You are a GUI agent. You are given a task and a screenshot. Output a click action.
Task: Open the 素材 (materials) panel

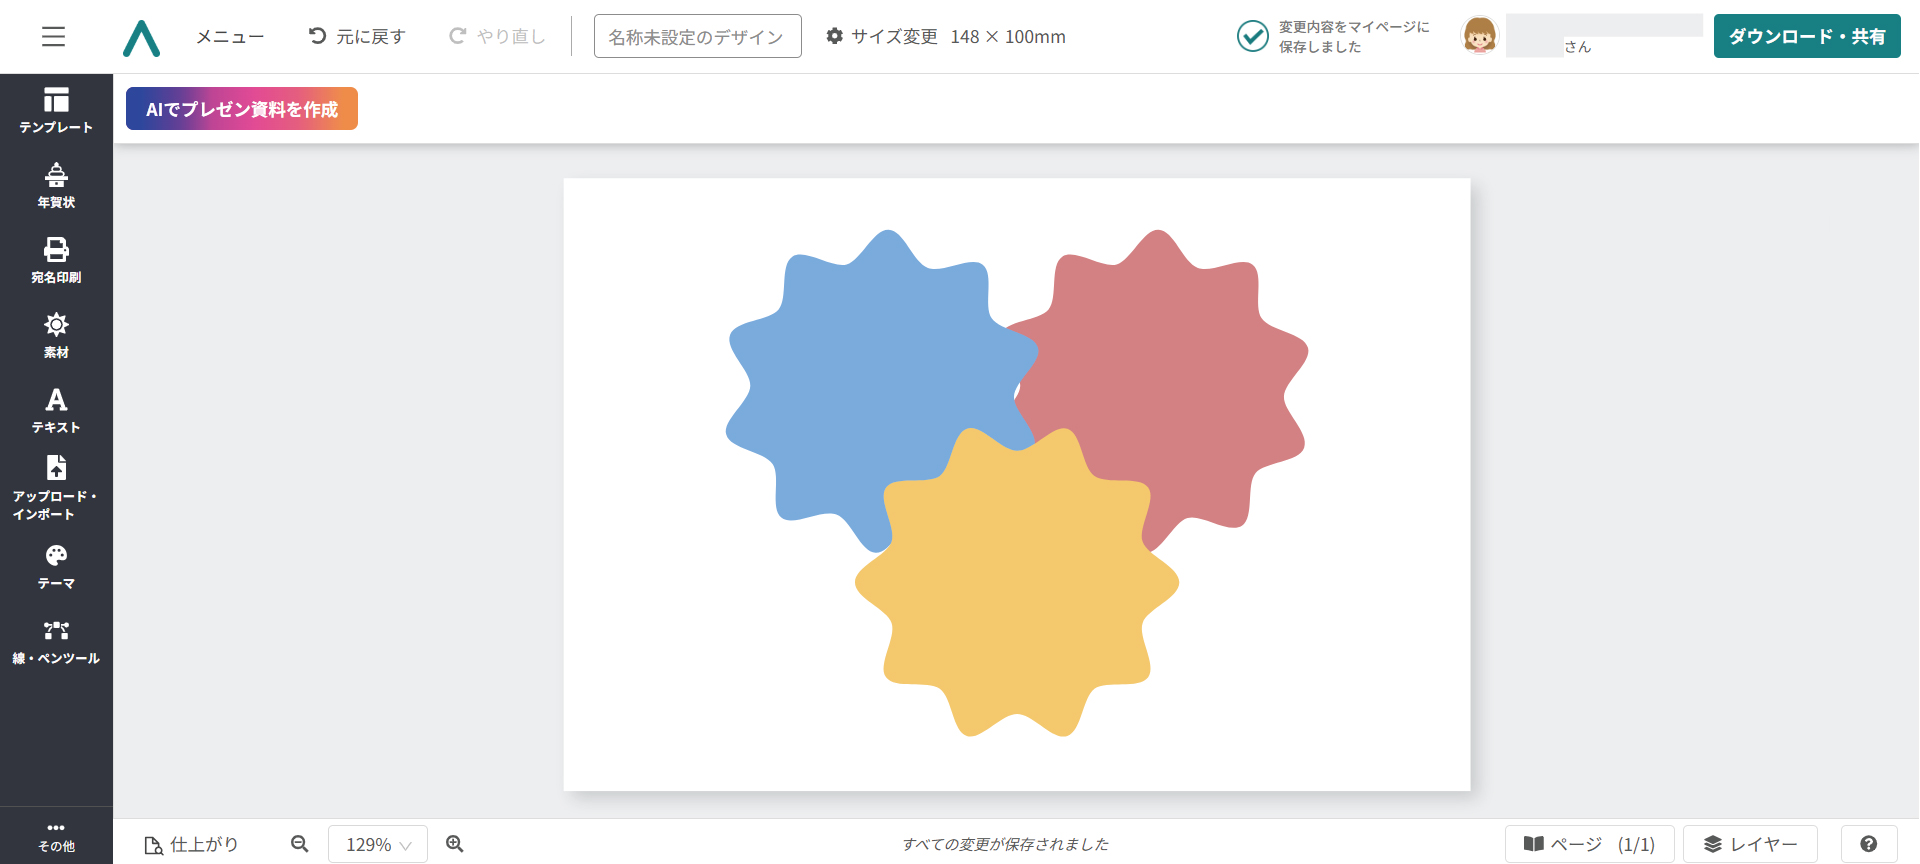[56, 335]
